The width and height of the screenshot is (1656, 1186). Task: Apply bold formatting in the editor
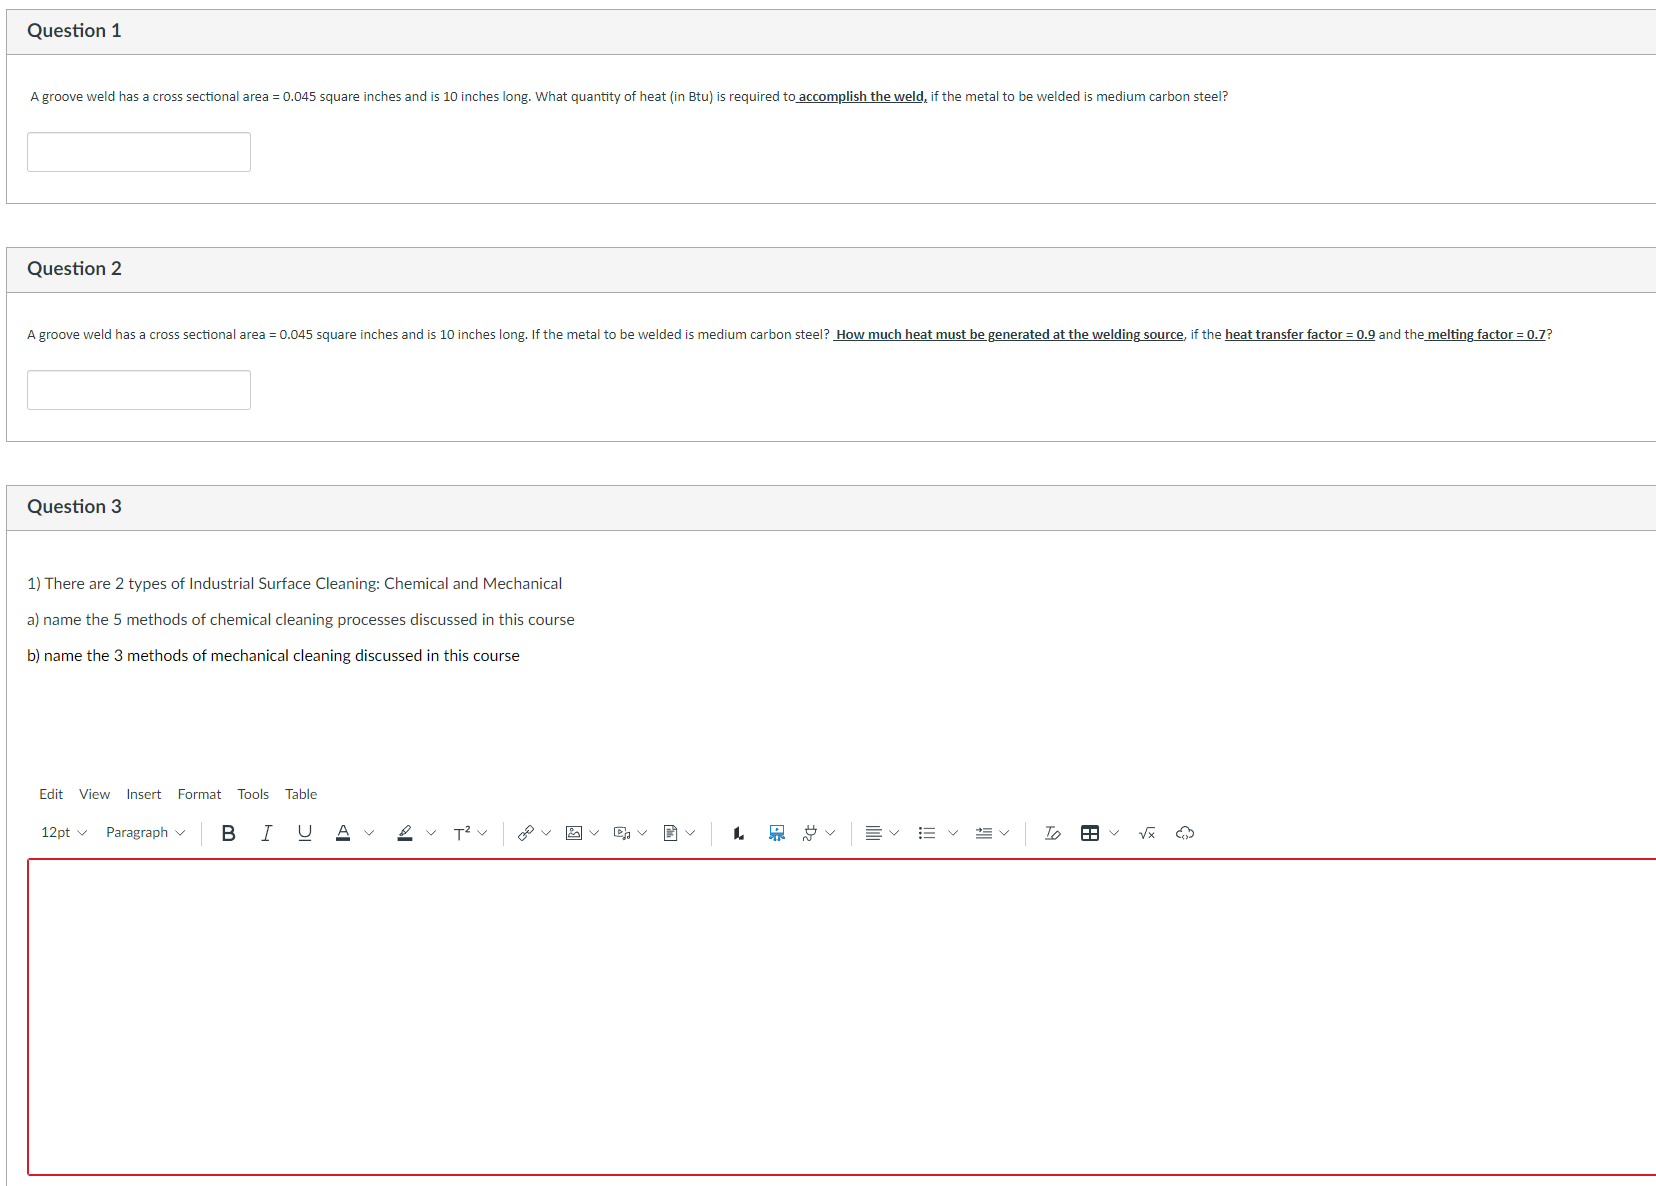(229, 833)
